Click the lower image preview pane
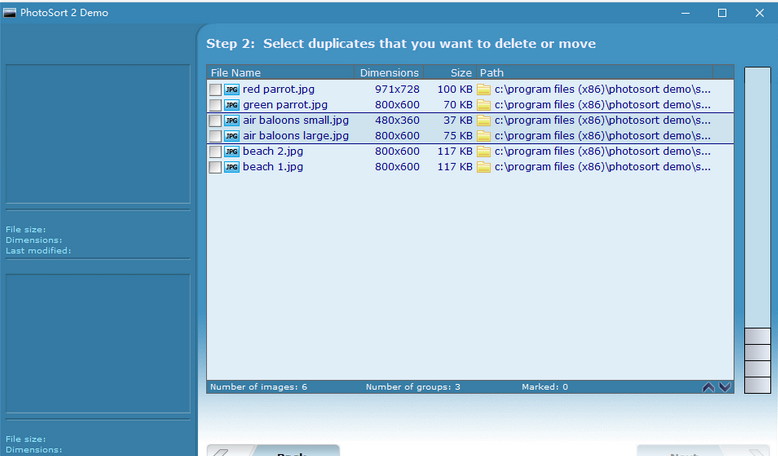 [98, 343]
